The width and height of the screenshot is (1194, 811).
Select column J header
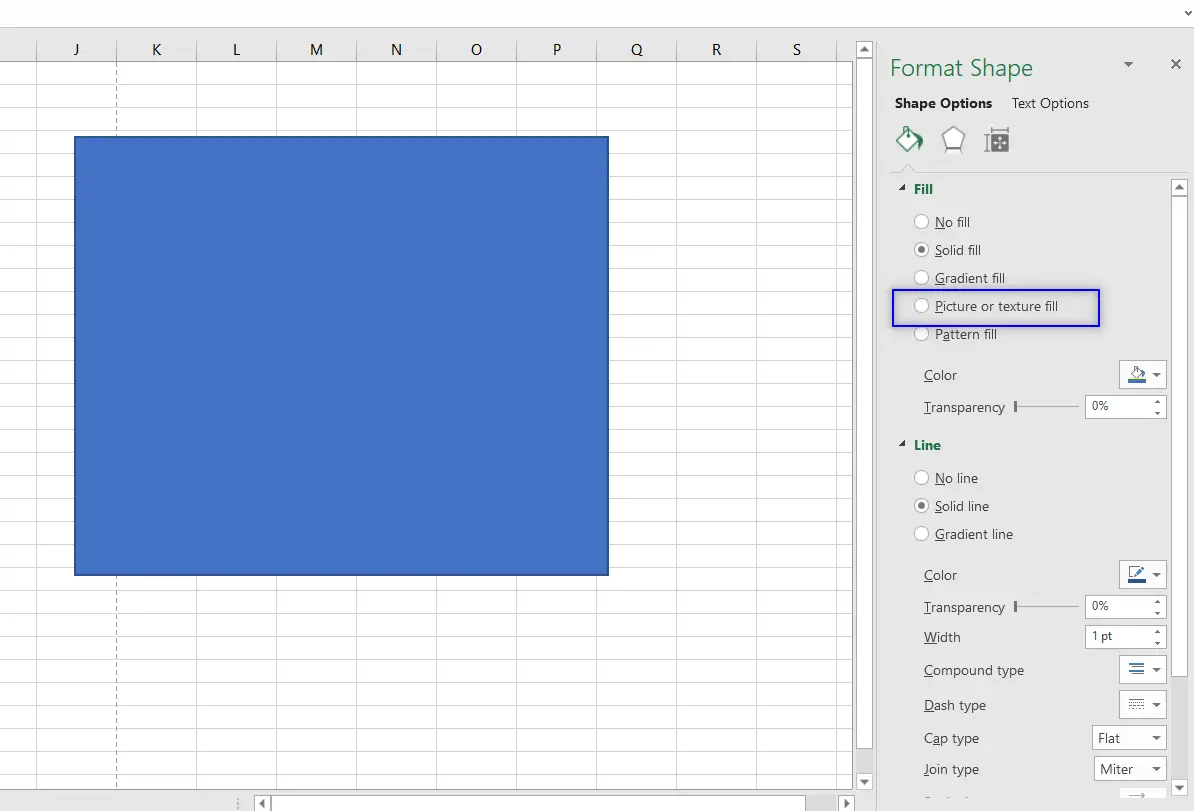tap(76, 50)
